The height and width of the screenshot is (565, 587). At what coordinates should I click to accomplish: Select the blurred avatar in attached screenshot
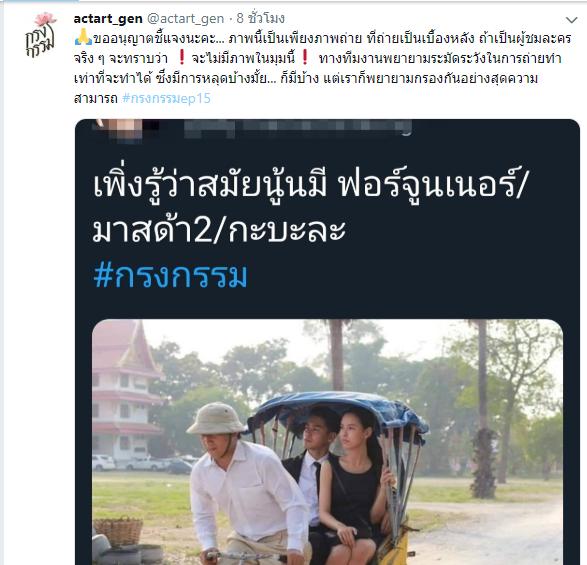tap(119, 127)
